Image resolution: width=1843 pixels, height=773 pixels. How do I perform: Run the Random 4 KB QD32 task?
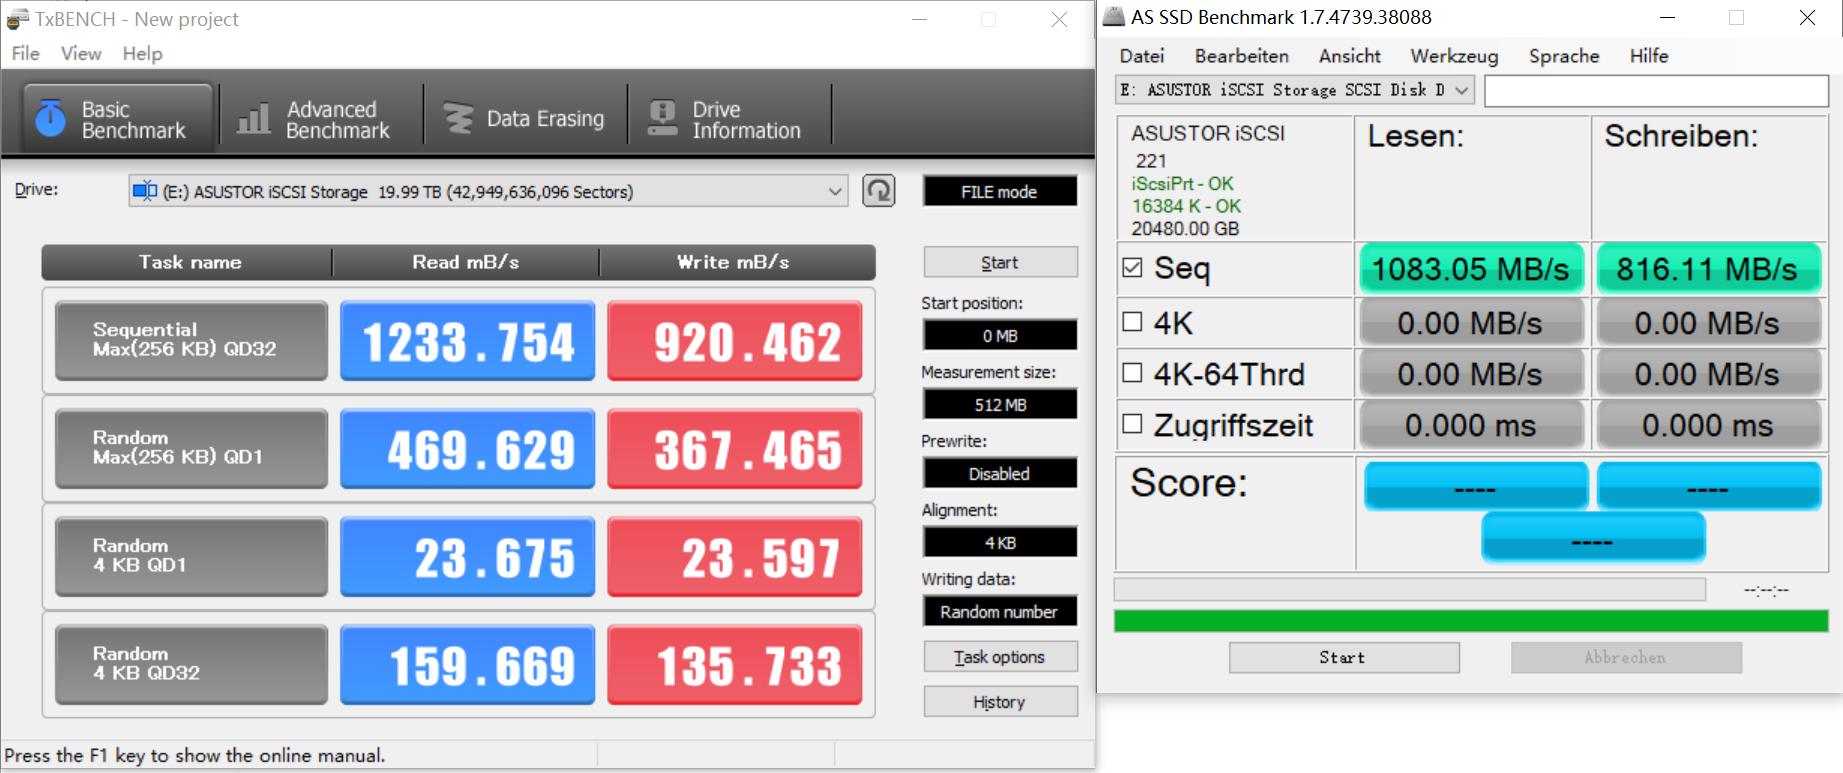click(191, 664)
